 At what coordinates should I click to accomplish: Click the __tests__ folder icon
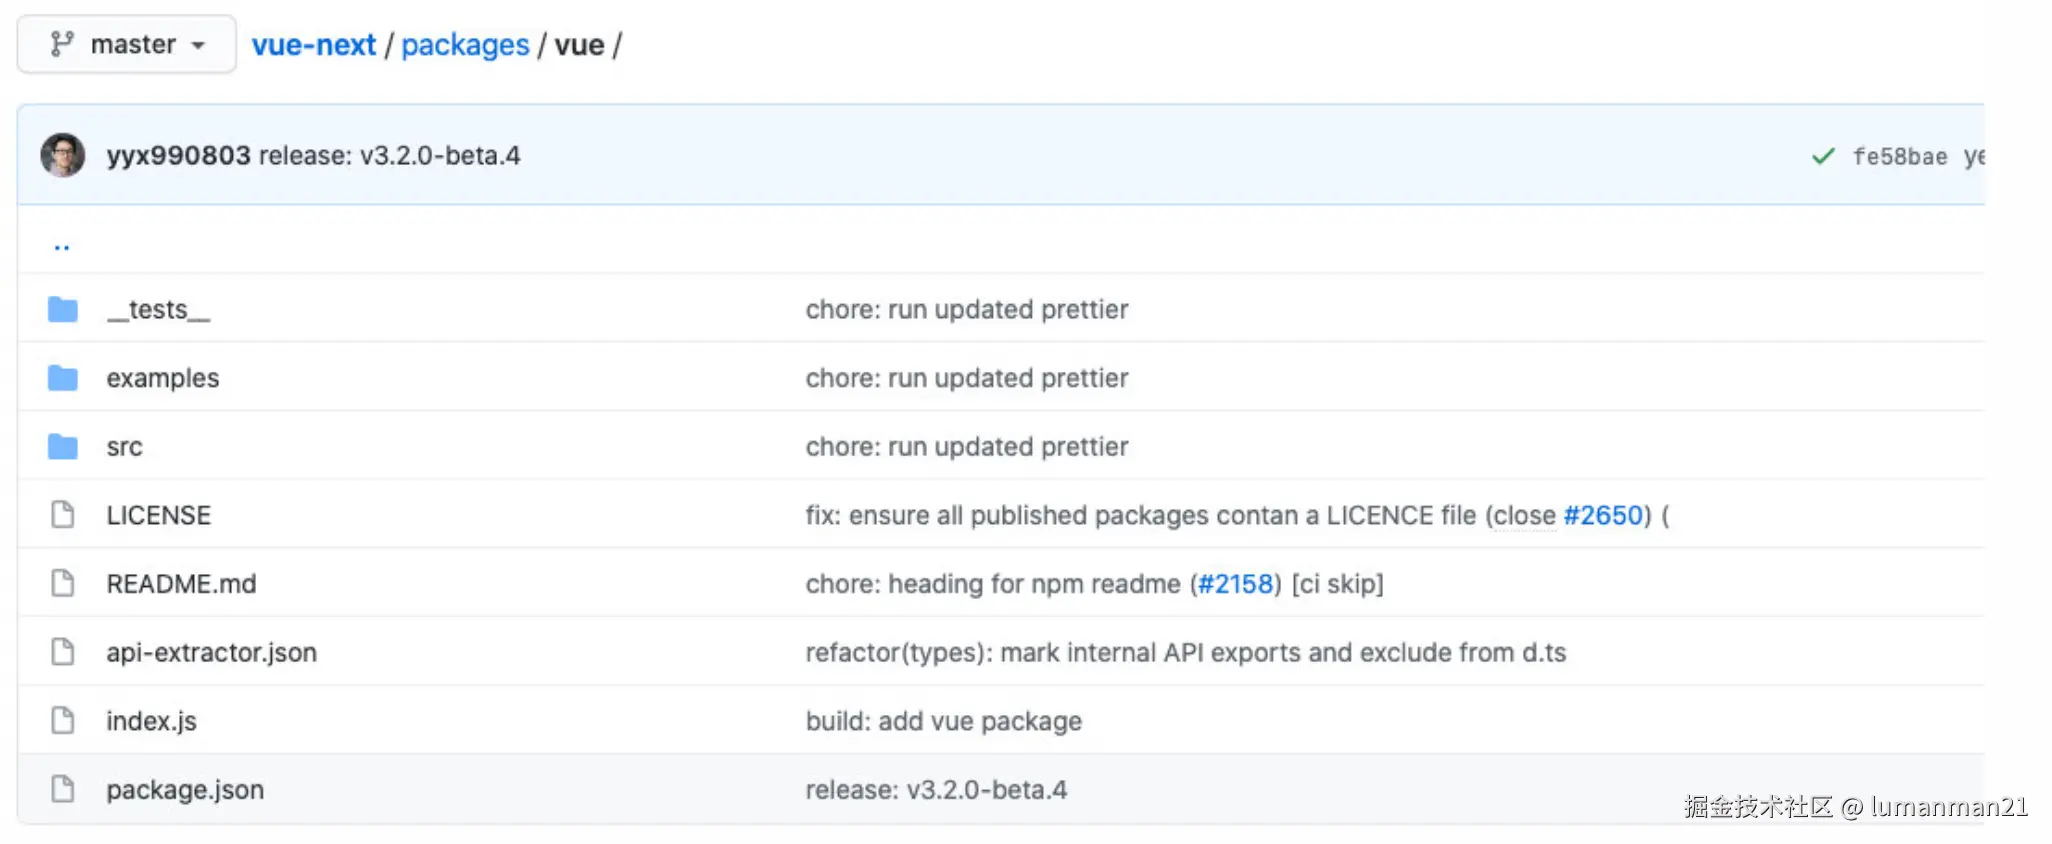pos(63,310)
